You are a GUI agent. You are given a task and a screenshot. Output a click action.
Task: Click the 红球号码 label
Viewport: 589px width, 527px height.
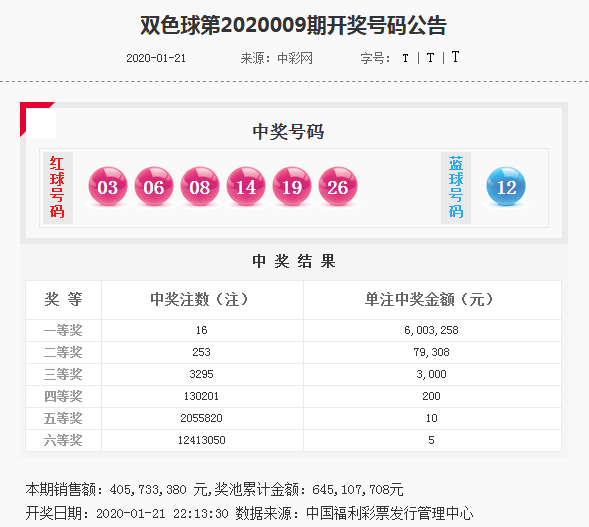(x=57, y=187)
